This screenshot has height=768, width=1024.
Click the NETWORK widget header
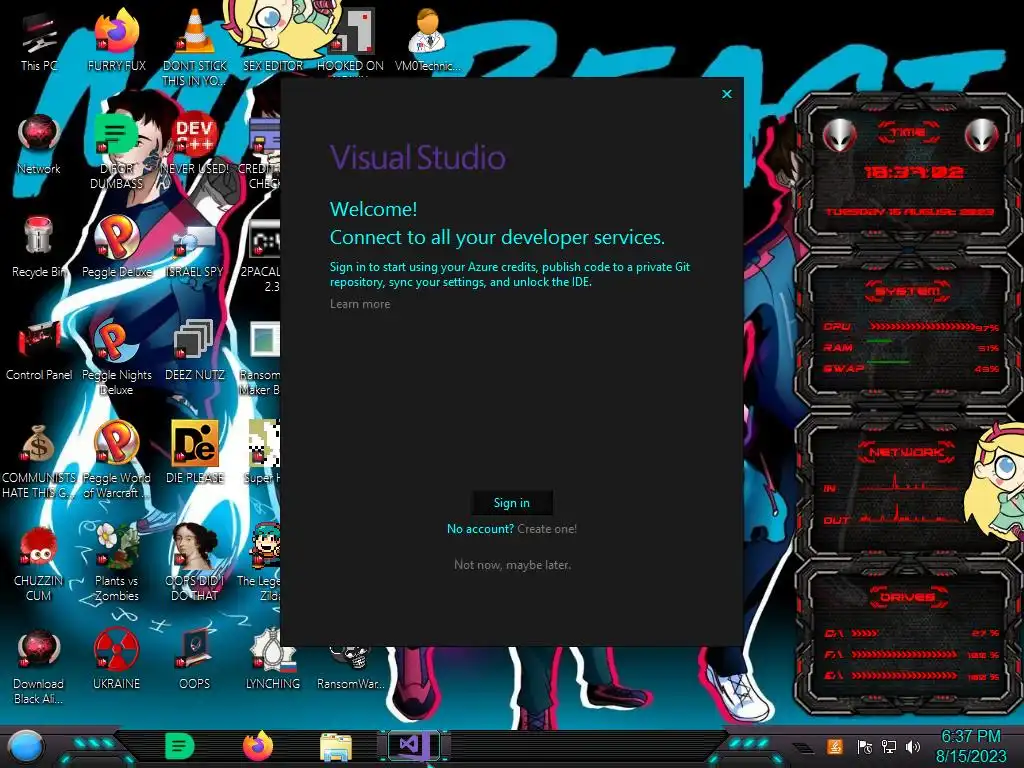pyautogui.click(x=906, y=452)
